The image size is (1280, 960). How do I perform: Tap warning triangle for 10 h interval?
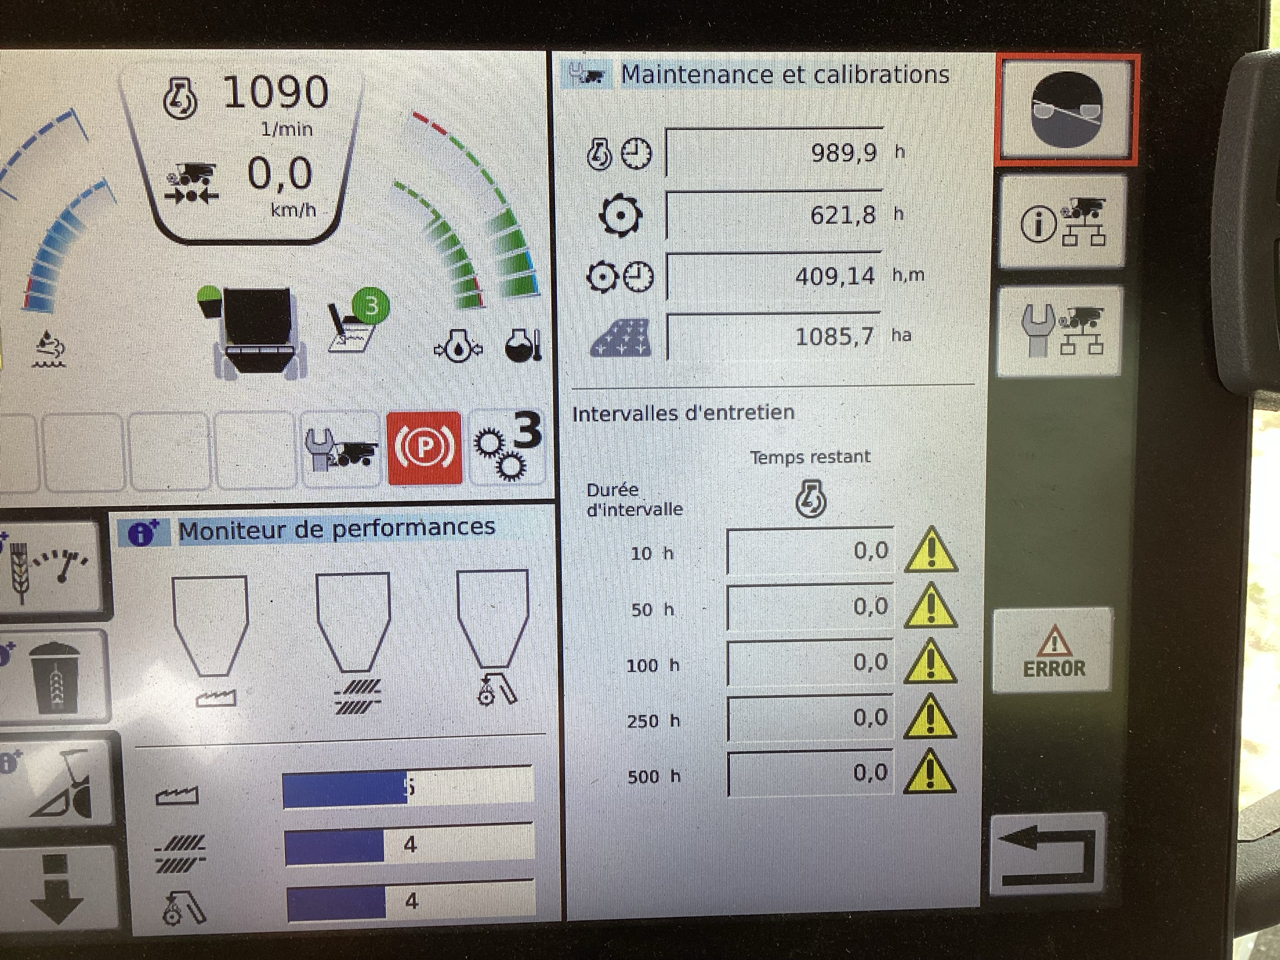point(930,551)
